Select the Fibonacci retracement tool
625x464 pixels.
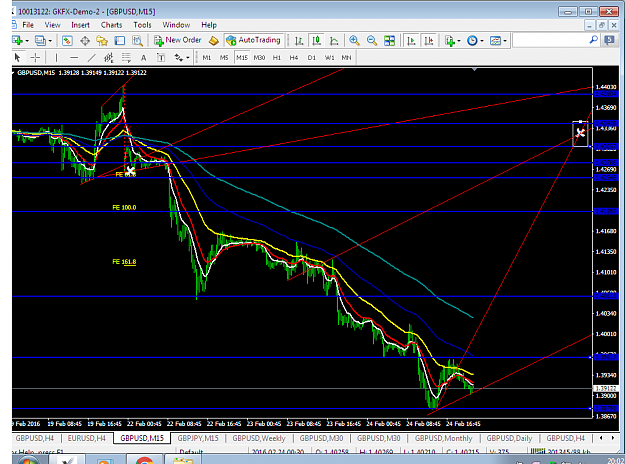coord(126,58)
